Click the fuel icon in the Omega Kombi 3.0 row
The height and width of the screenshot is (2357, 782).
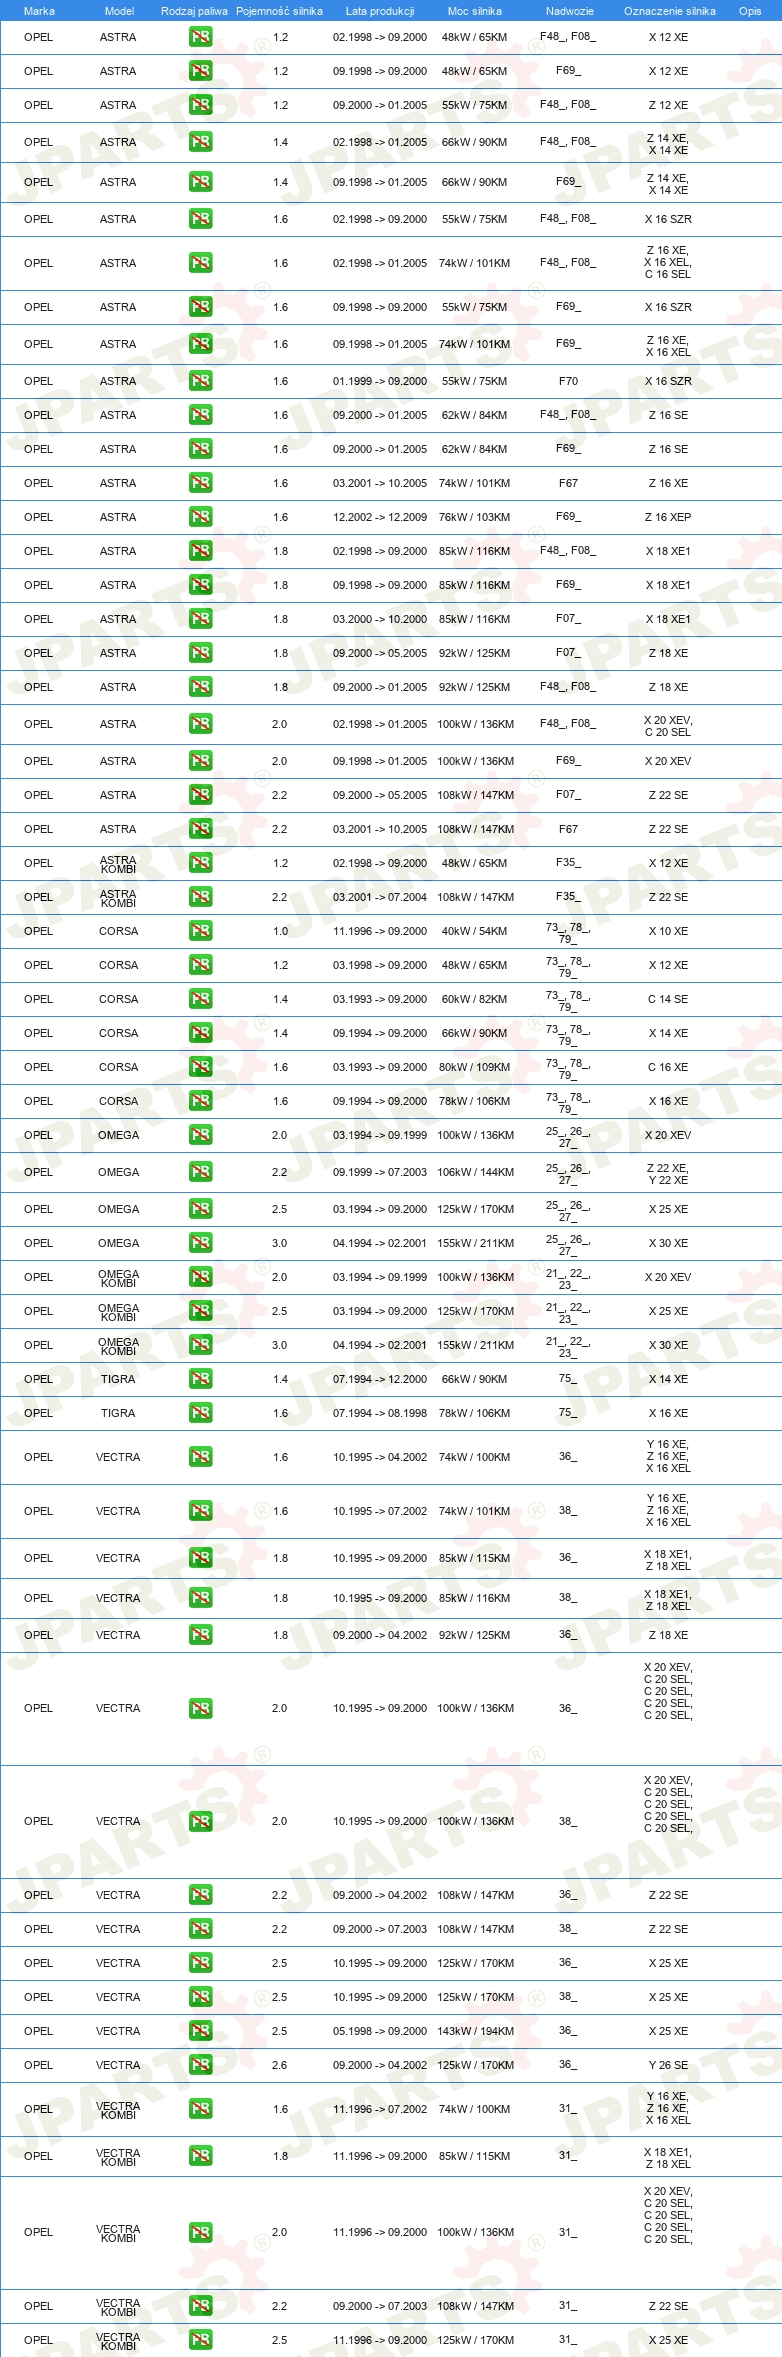[x=200, y=1345]
